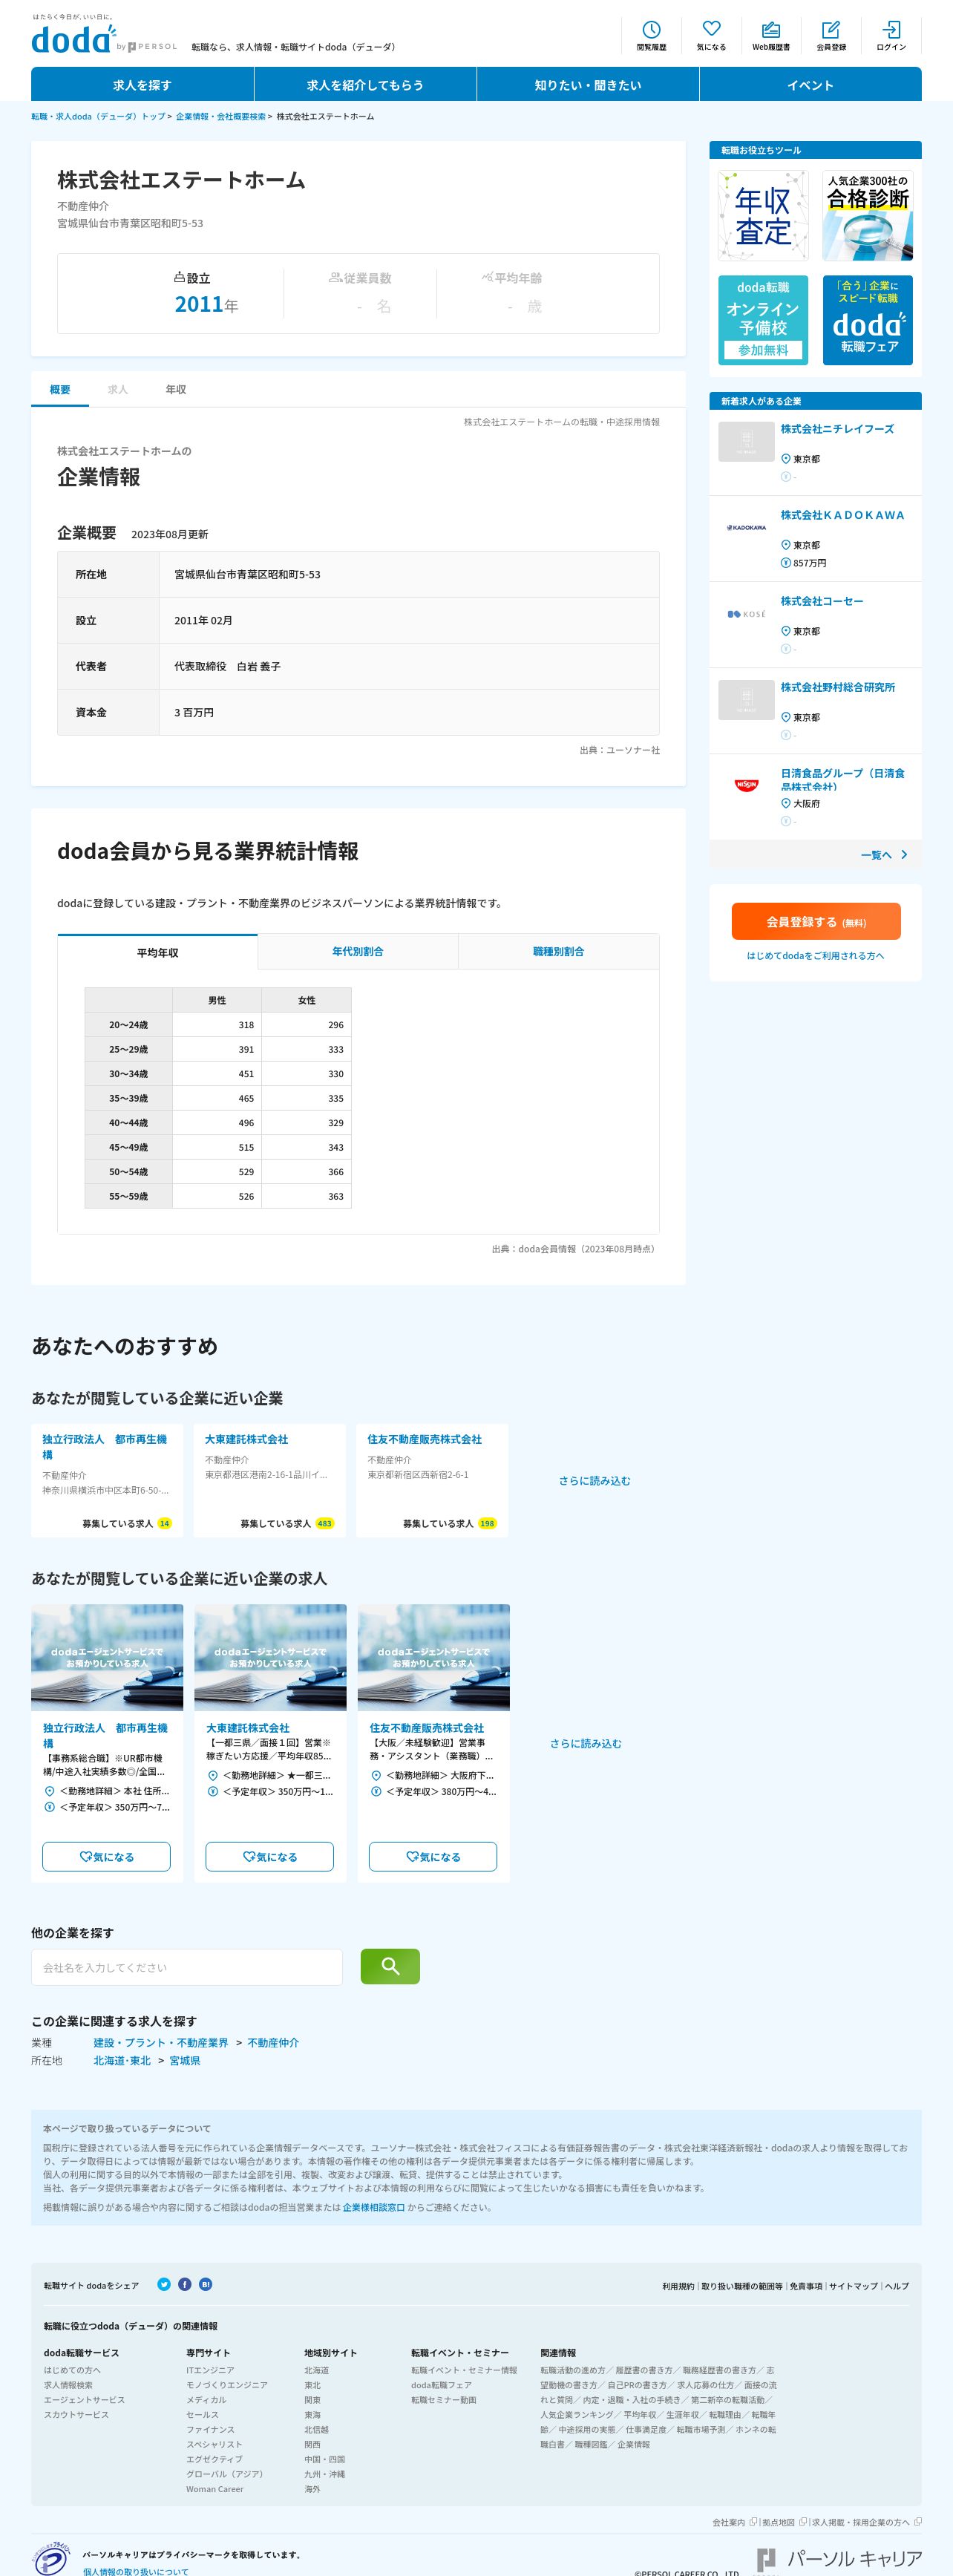The height and width of the screenshot is (2576, 953).
Task: Load more similar job listings さらに読み込む
Action: point(585,1743)
